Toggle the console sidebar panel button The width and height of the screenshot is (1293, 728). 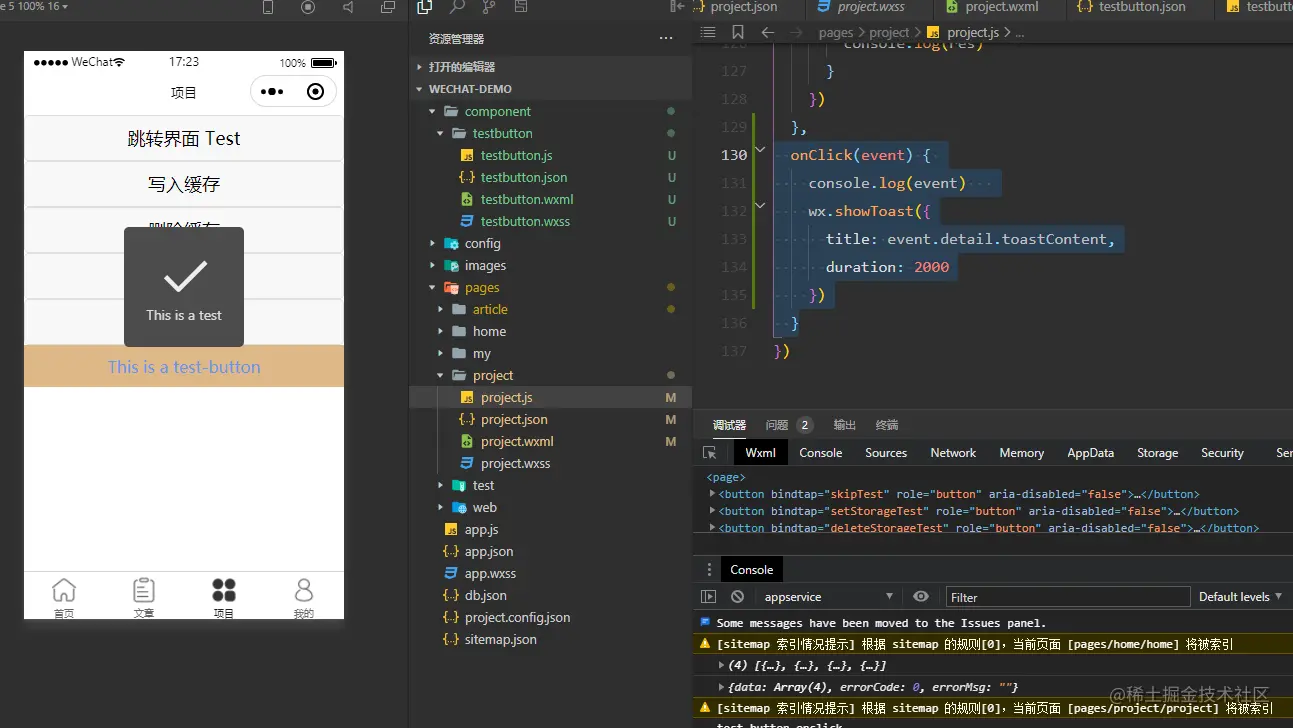pyautogui.click(x=709, y=597)
